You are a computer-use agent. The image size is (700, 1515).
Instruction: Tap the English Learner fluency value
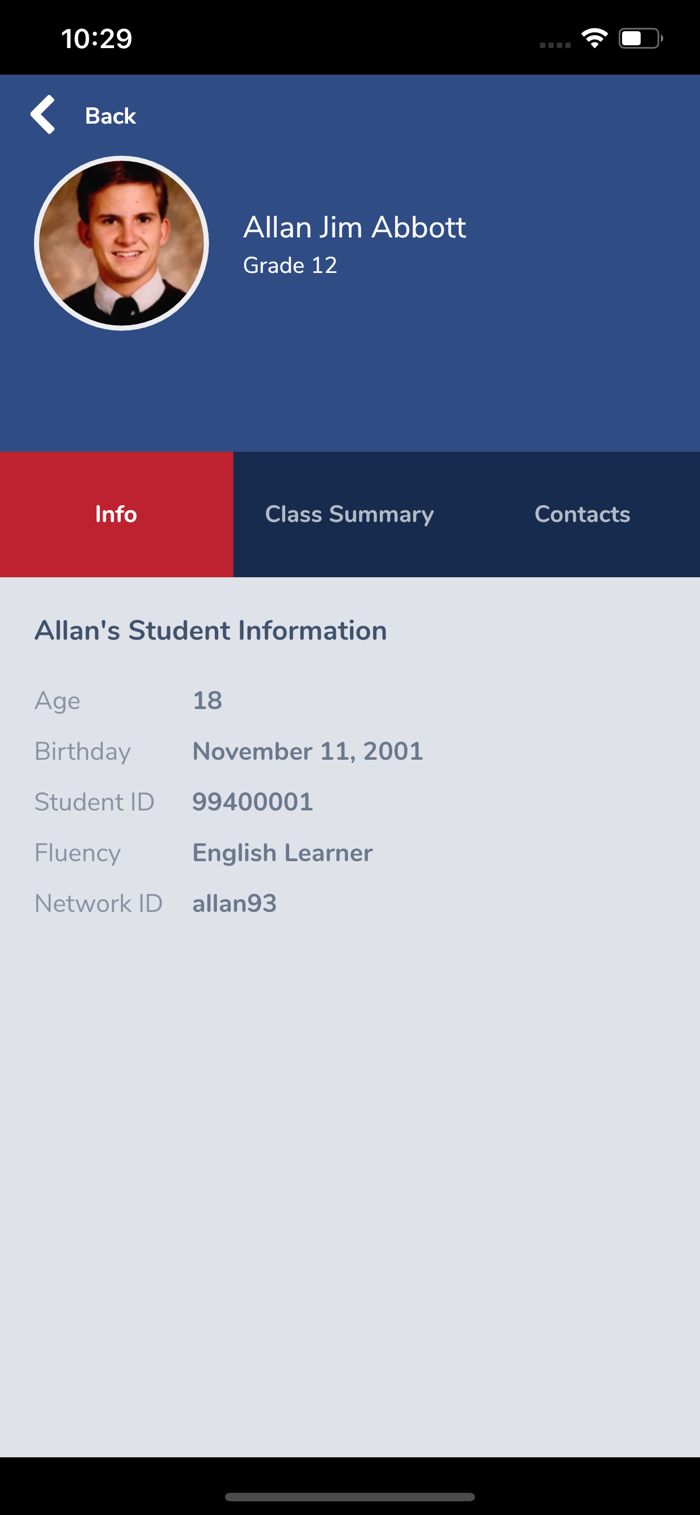[283, 853]
